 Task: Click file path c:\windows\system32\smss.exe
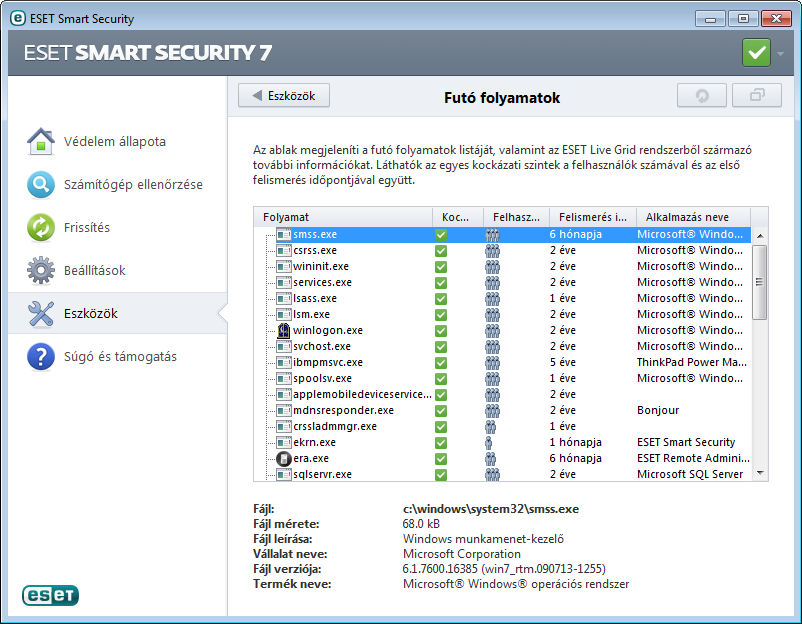tap(491, 509)
